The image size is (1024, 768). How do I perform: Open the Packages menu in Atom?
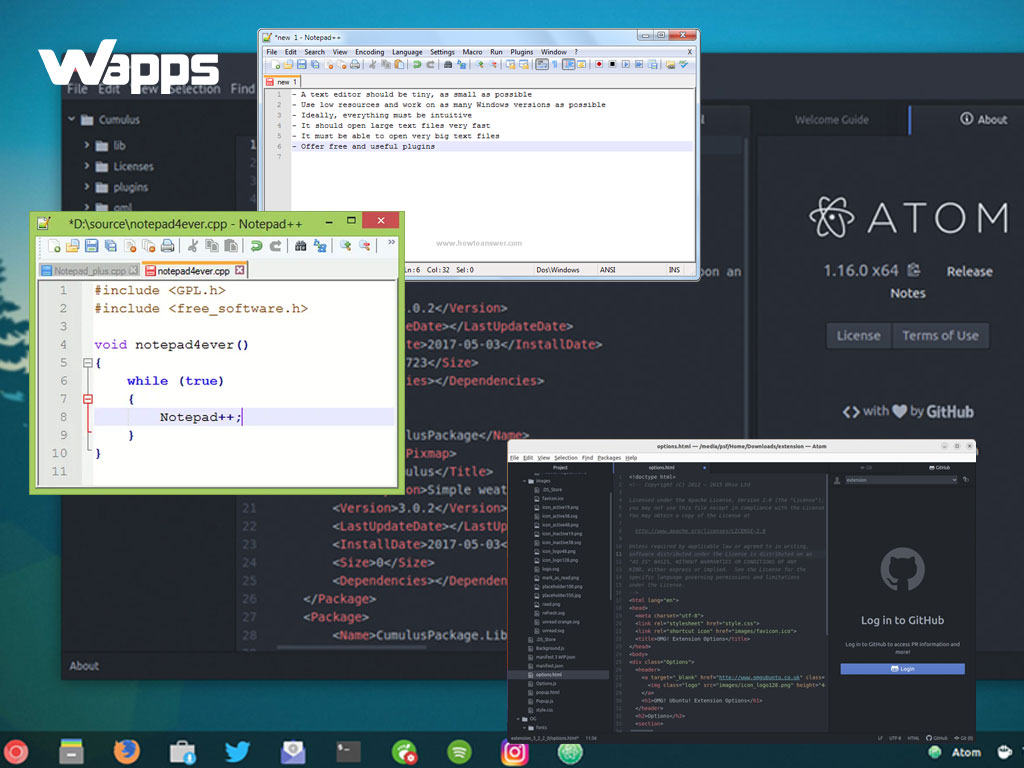608,457
